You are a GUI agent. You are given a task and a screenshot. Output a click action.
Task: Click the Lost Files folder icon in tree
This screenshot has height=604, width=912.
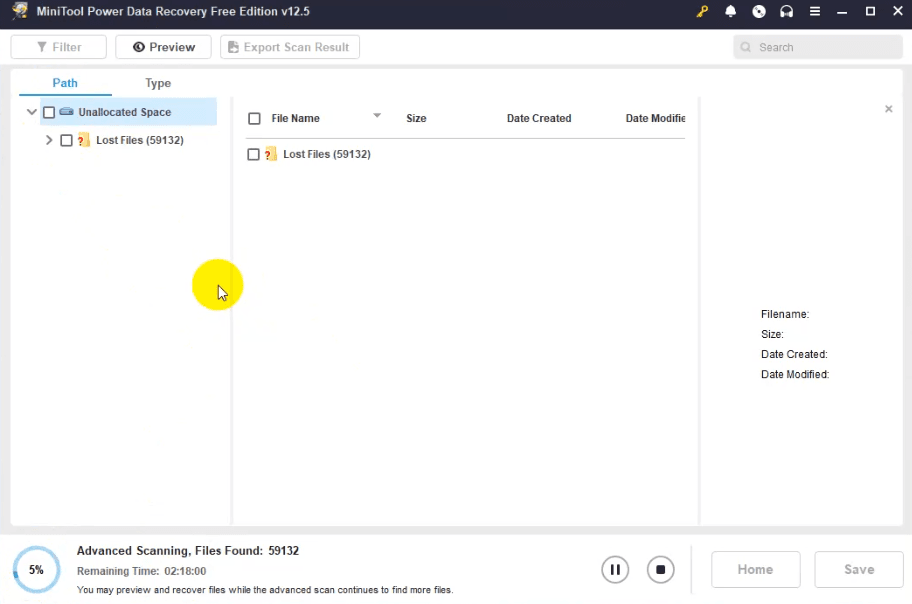[x=83, y=140]
